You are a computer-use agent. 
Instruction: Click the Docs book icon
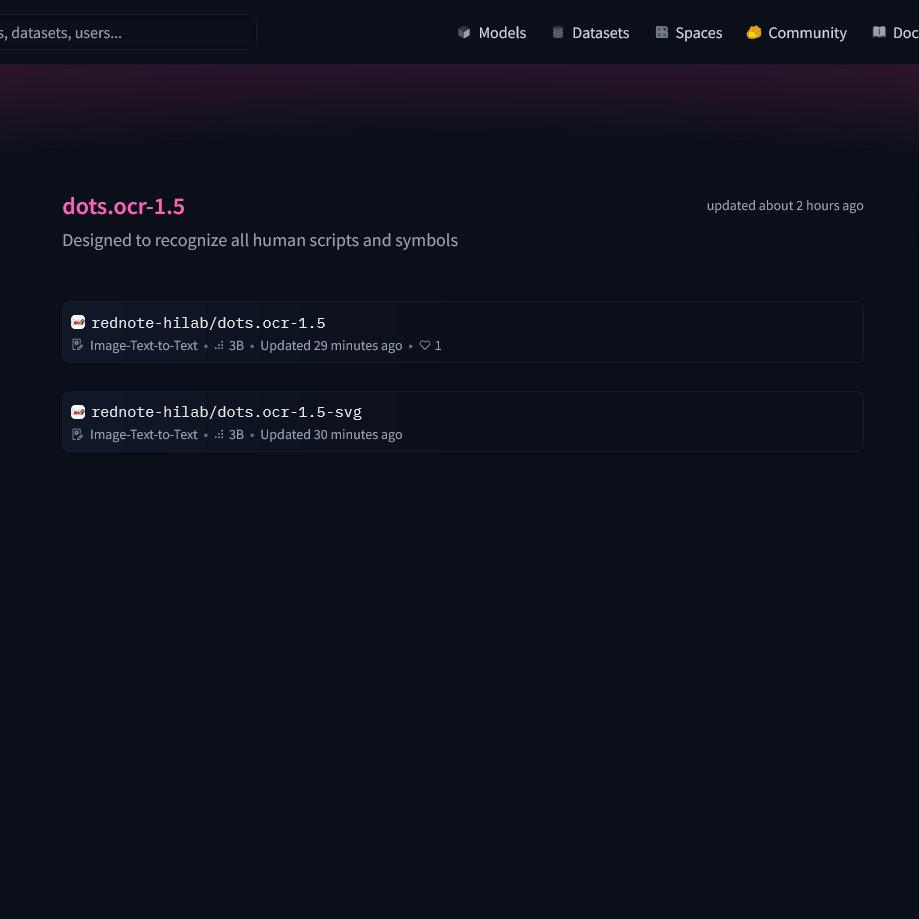[879, 32]
